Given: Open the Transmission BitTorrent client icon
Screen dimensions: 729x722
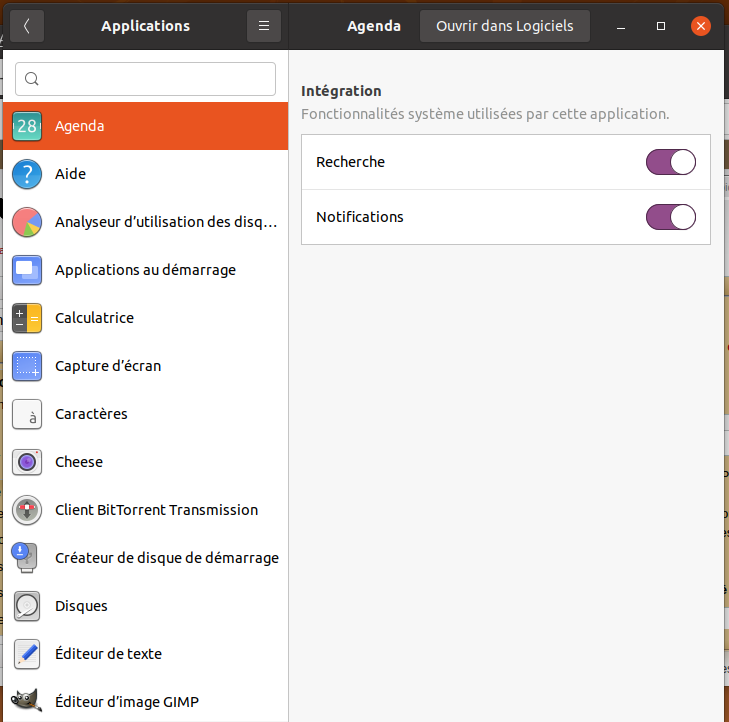Looking at the screenshot, I should pyautogui.click(x=27, y=510).
